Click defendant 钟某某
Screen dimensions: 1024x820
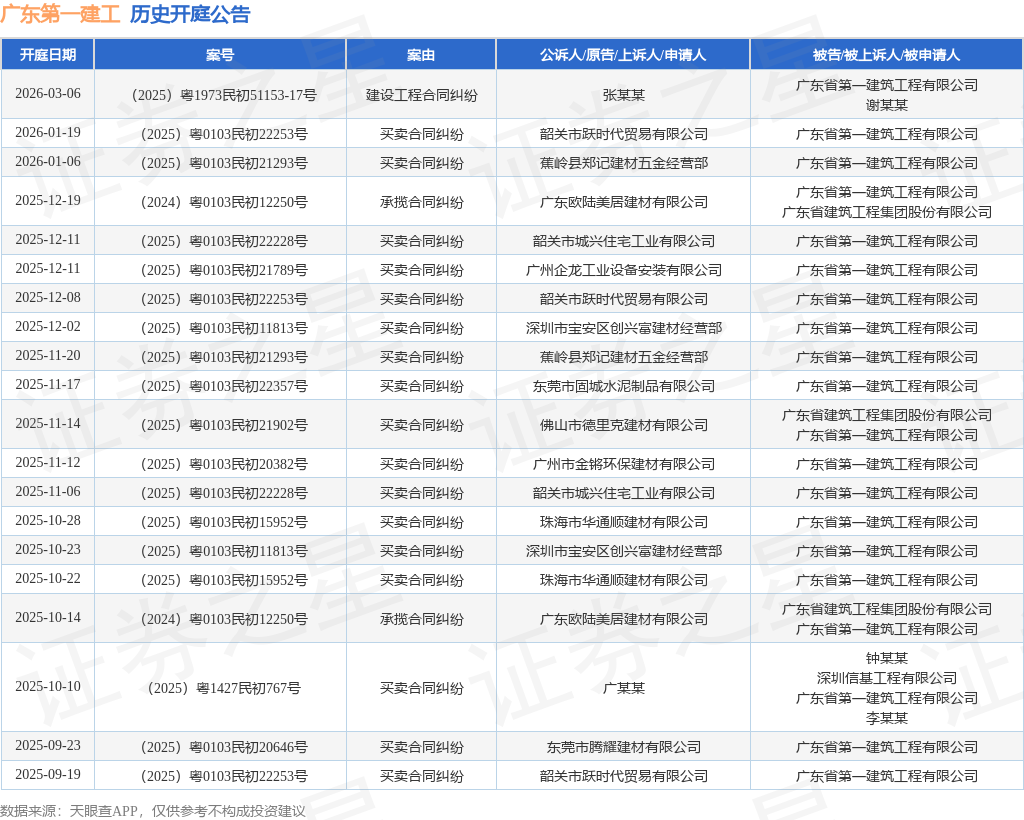(x=887, y=658)
